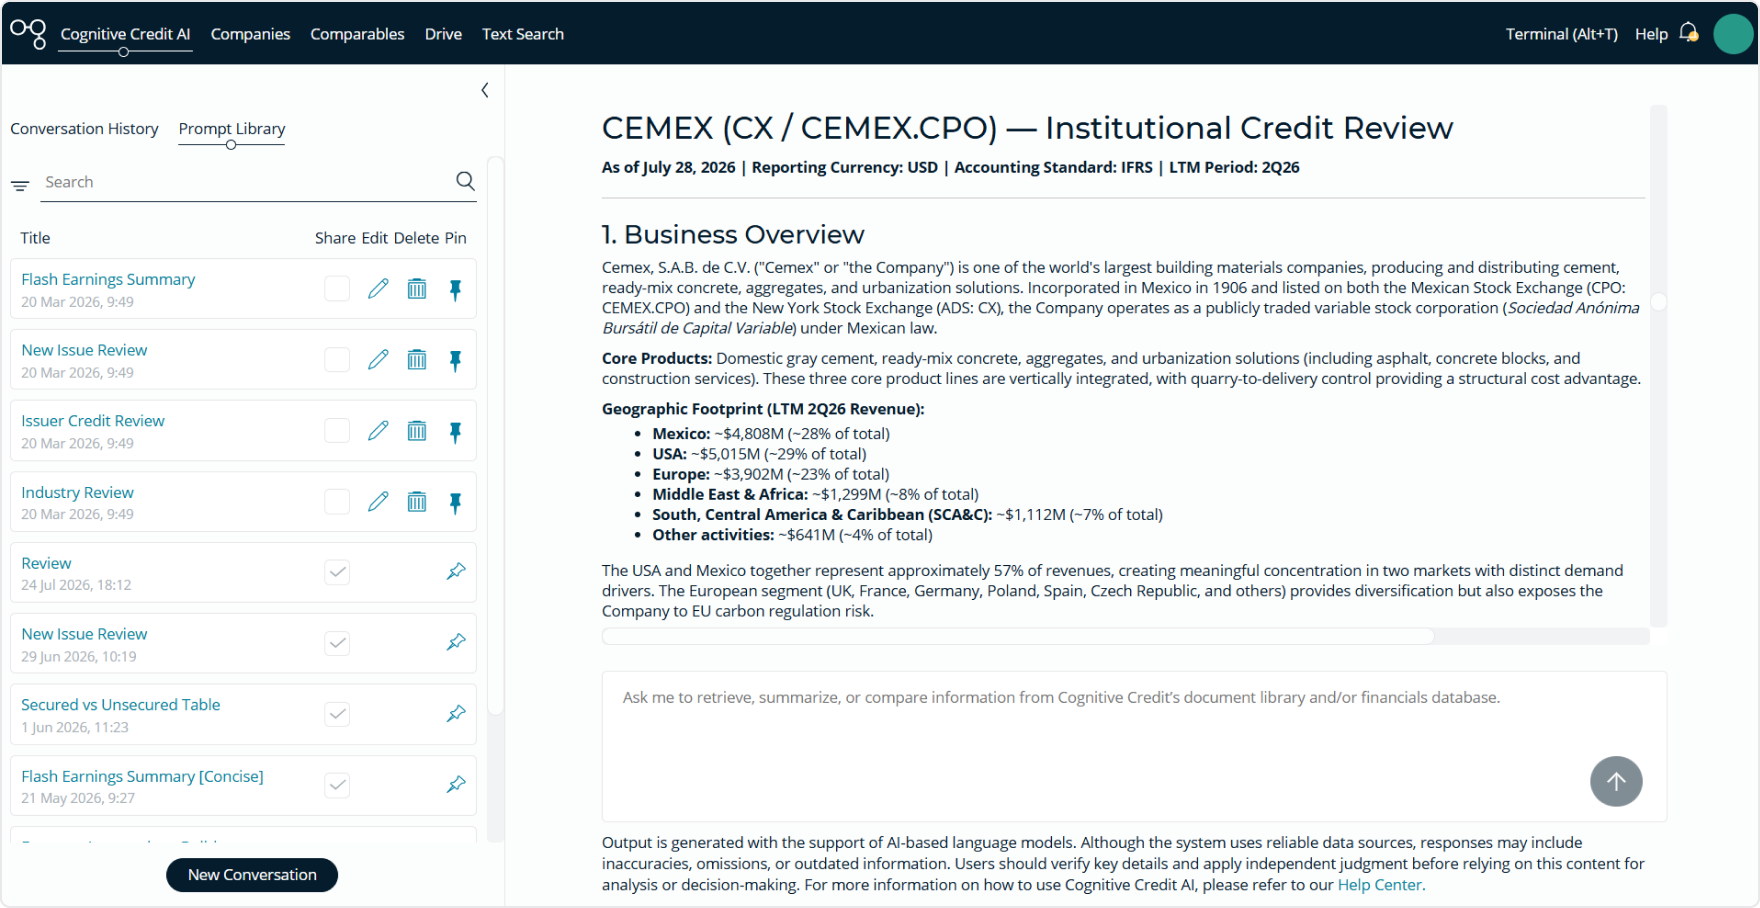Click the Title column header
The image size is (1760, 908).
[35, 238]
